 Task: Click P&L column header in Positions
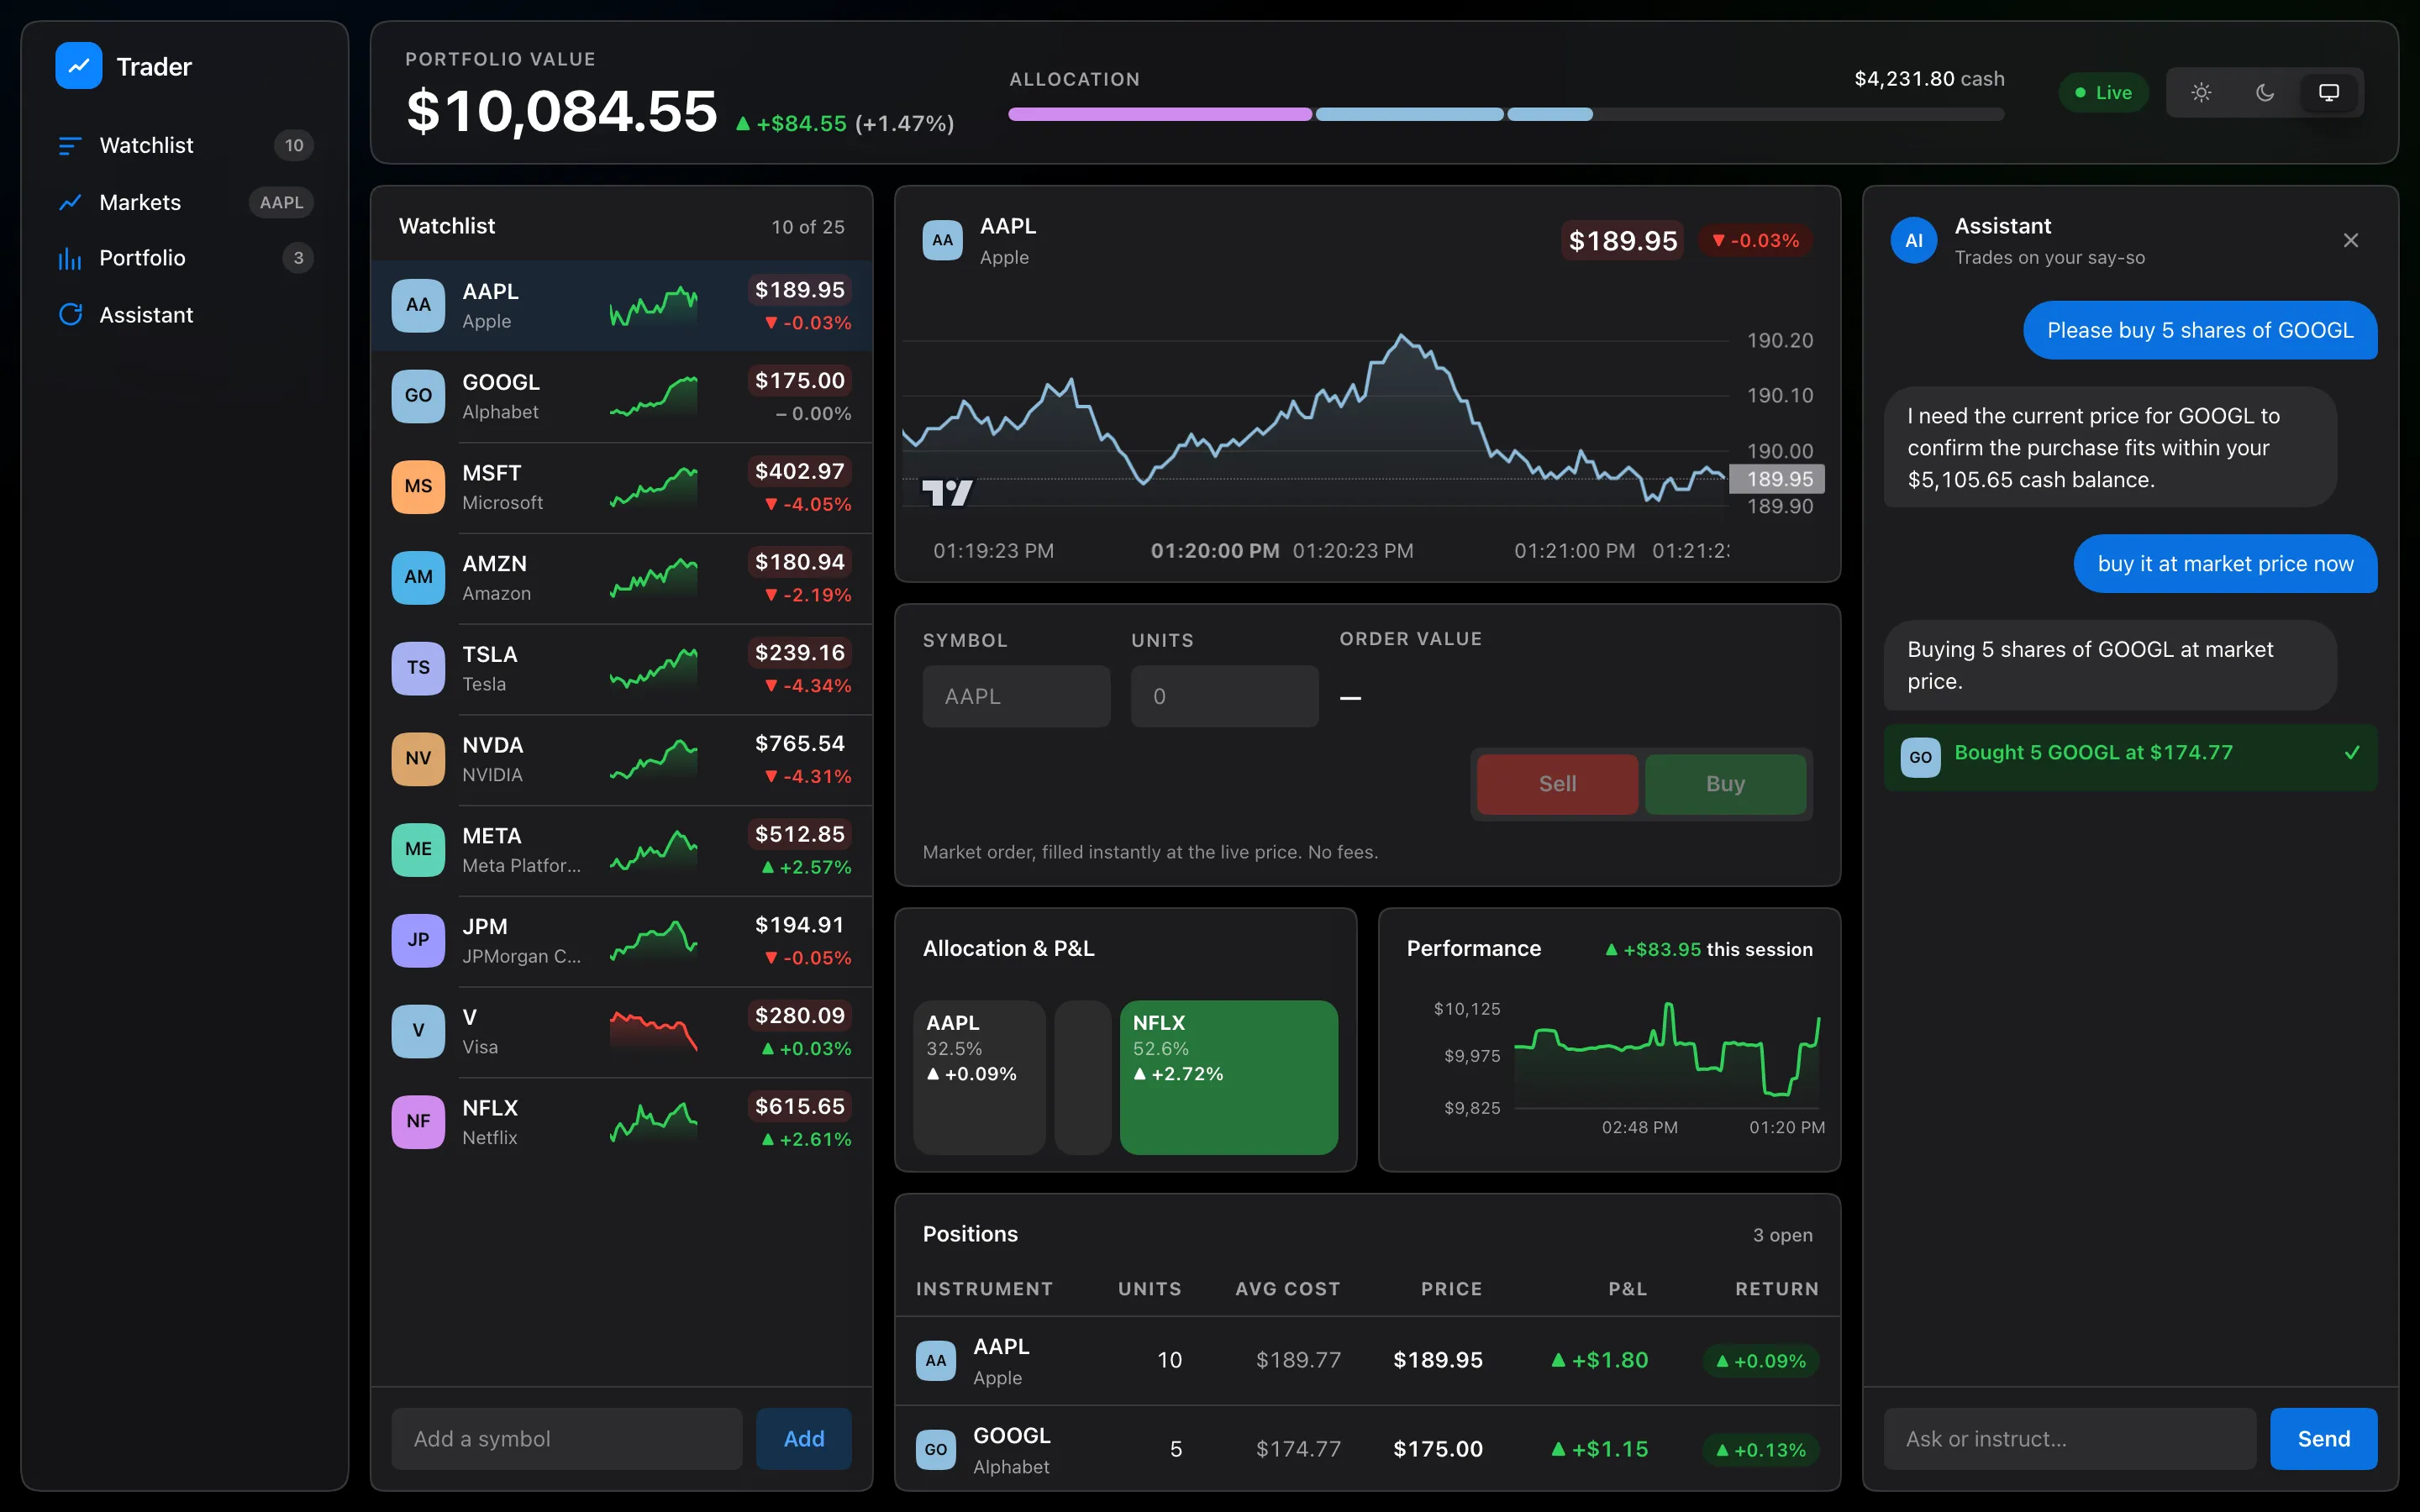(x=1627, y=1289)
